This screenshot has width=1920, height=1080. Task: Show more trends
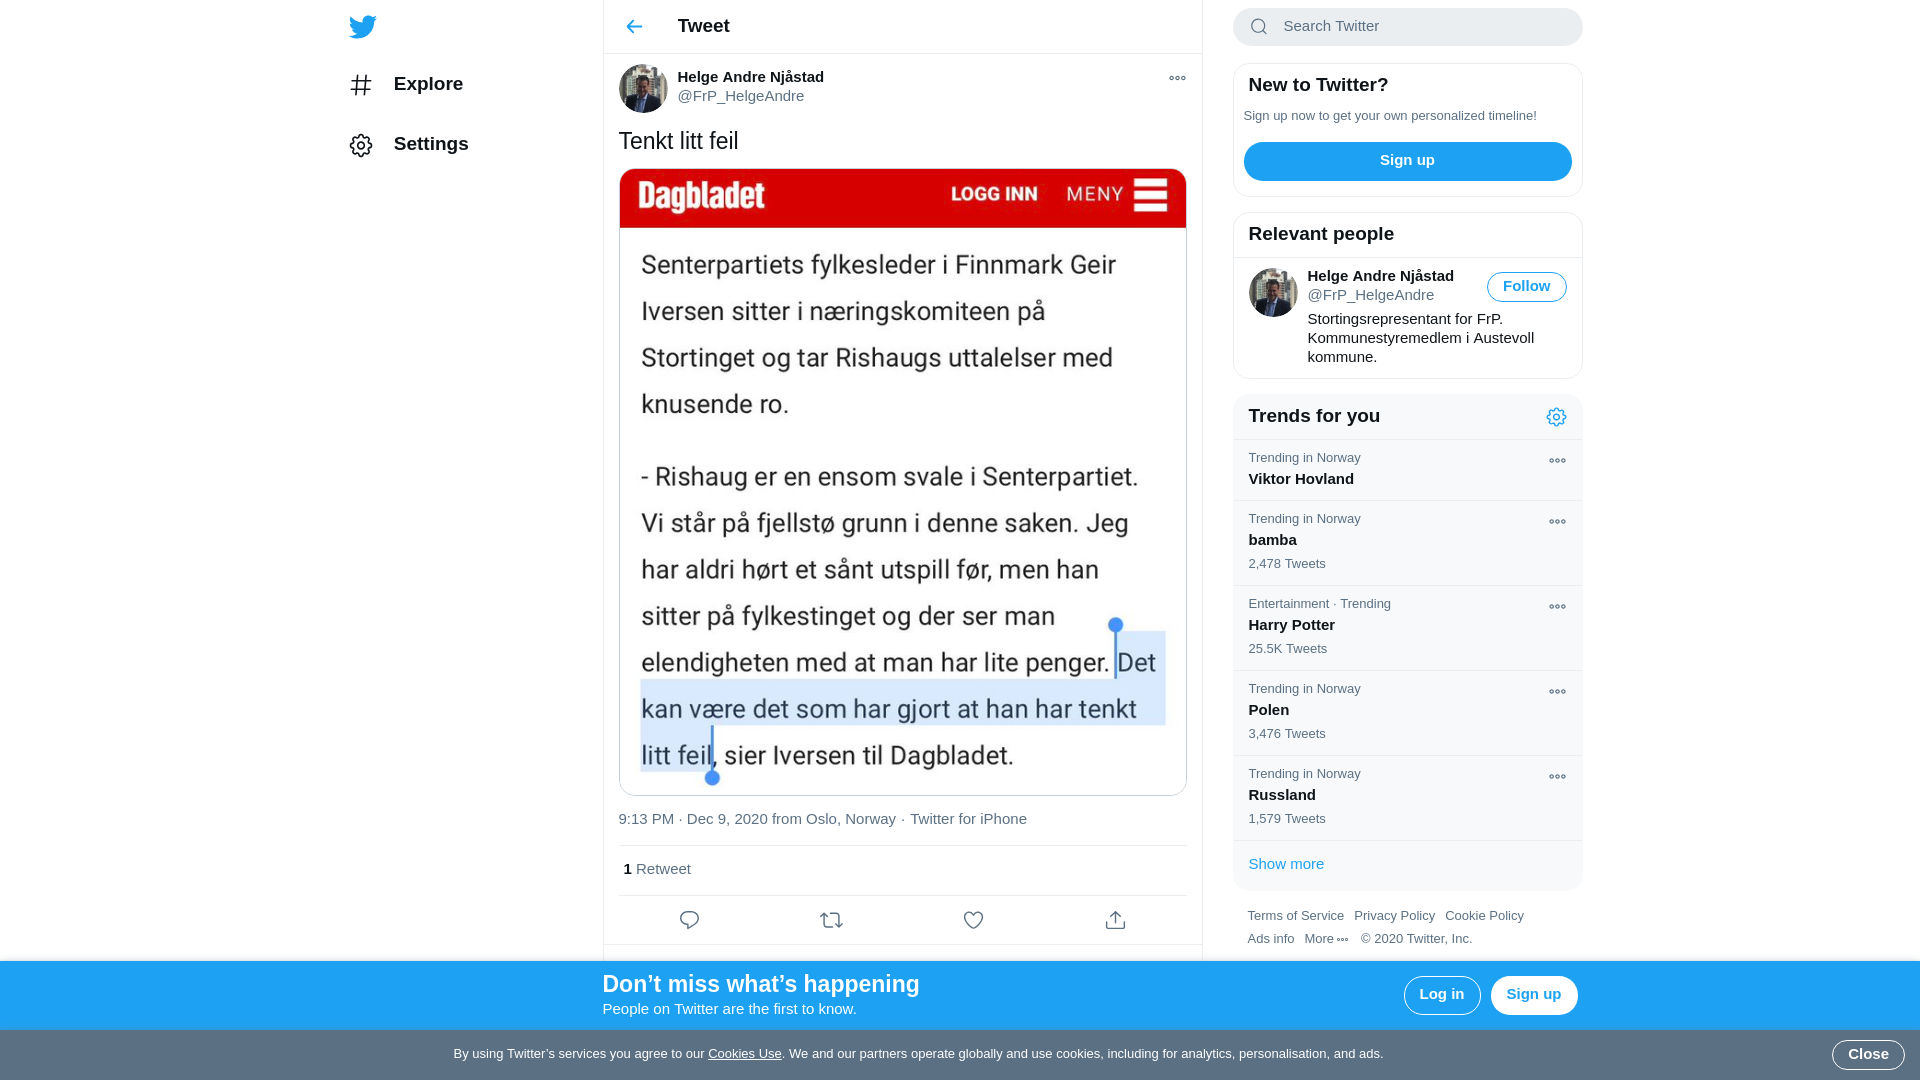(1286, 864)
